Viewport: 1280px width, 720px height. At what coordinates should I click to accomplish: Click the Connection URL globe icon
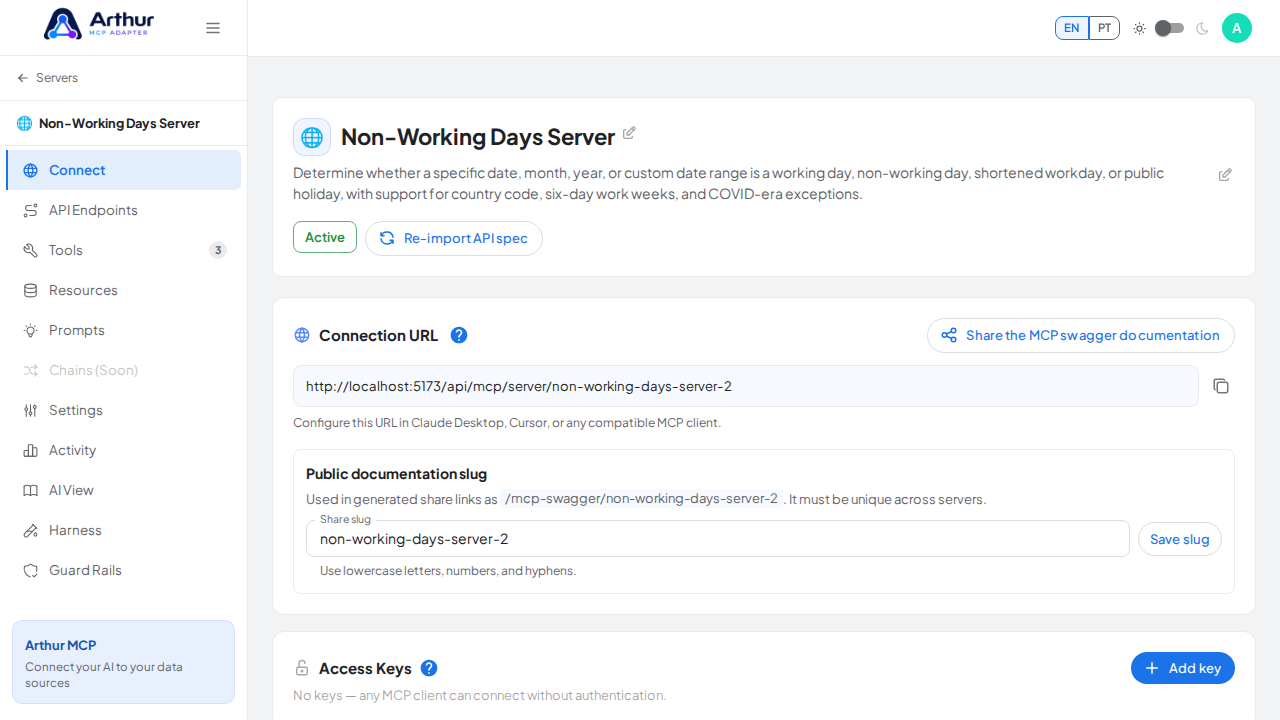click(302, 335)
